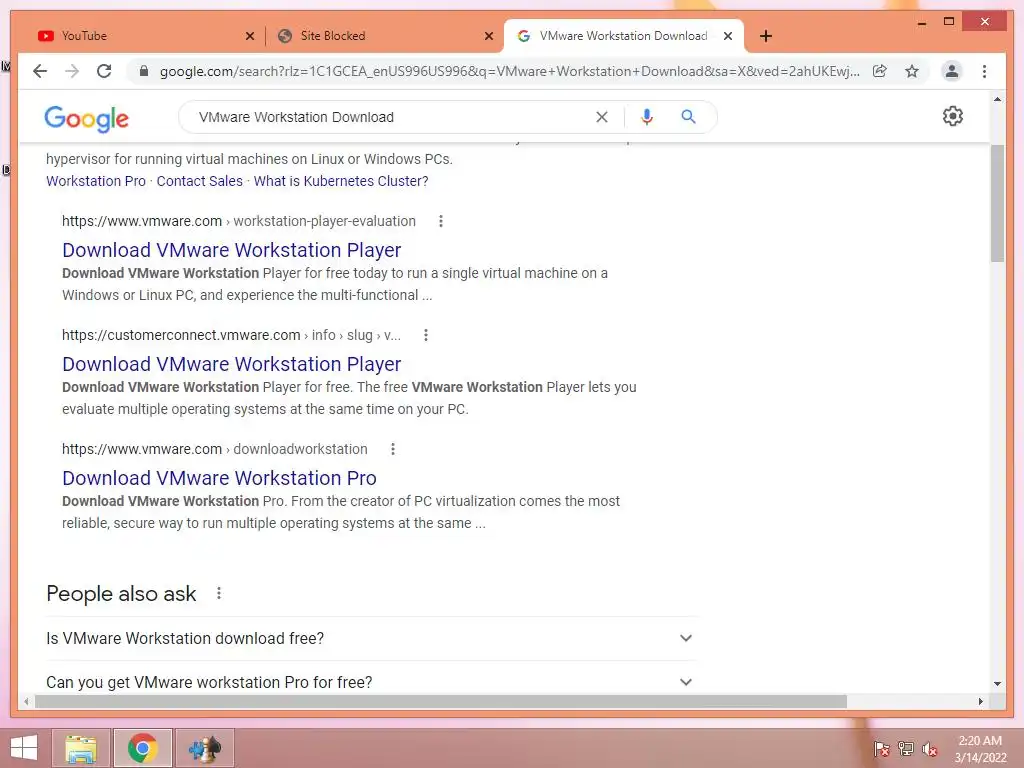Click the address bar URL
Viewport: 1024px width, 768px height.
click(509, 71)
